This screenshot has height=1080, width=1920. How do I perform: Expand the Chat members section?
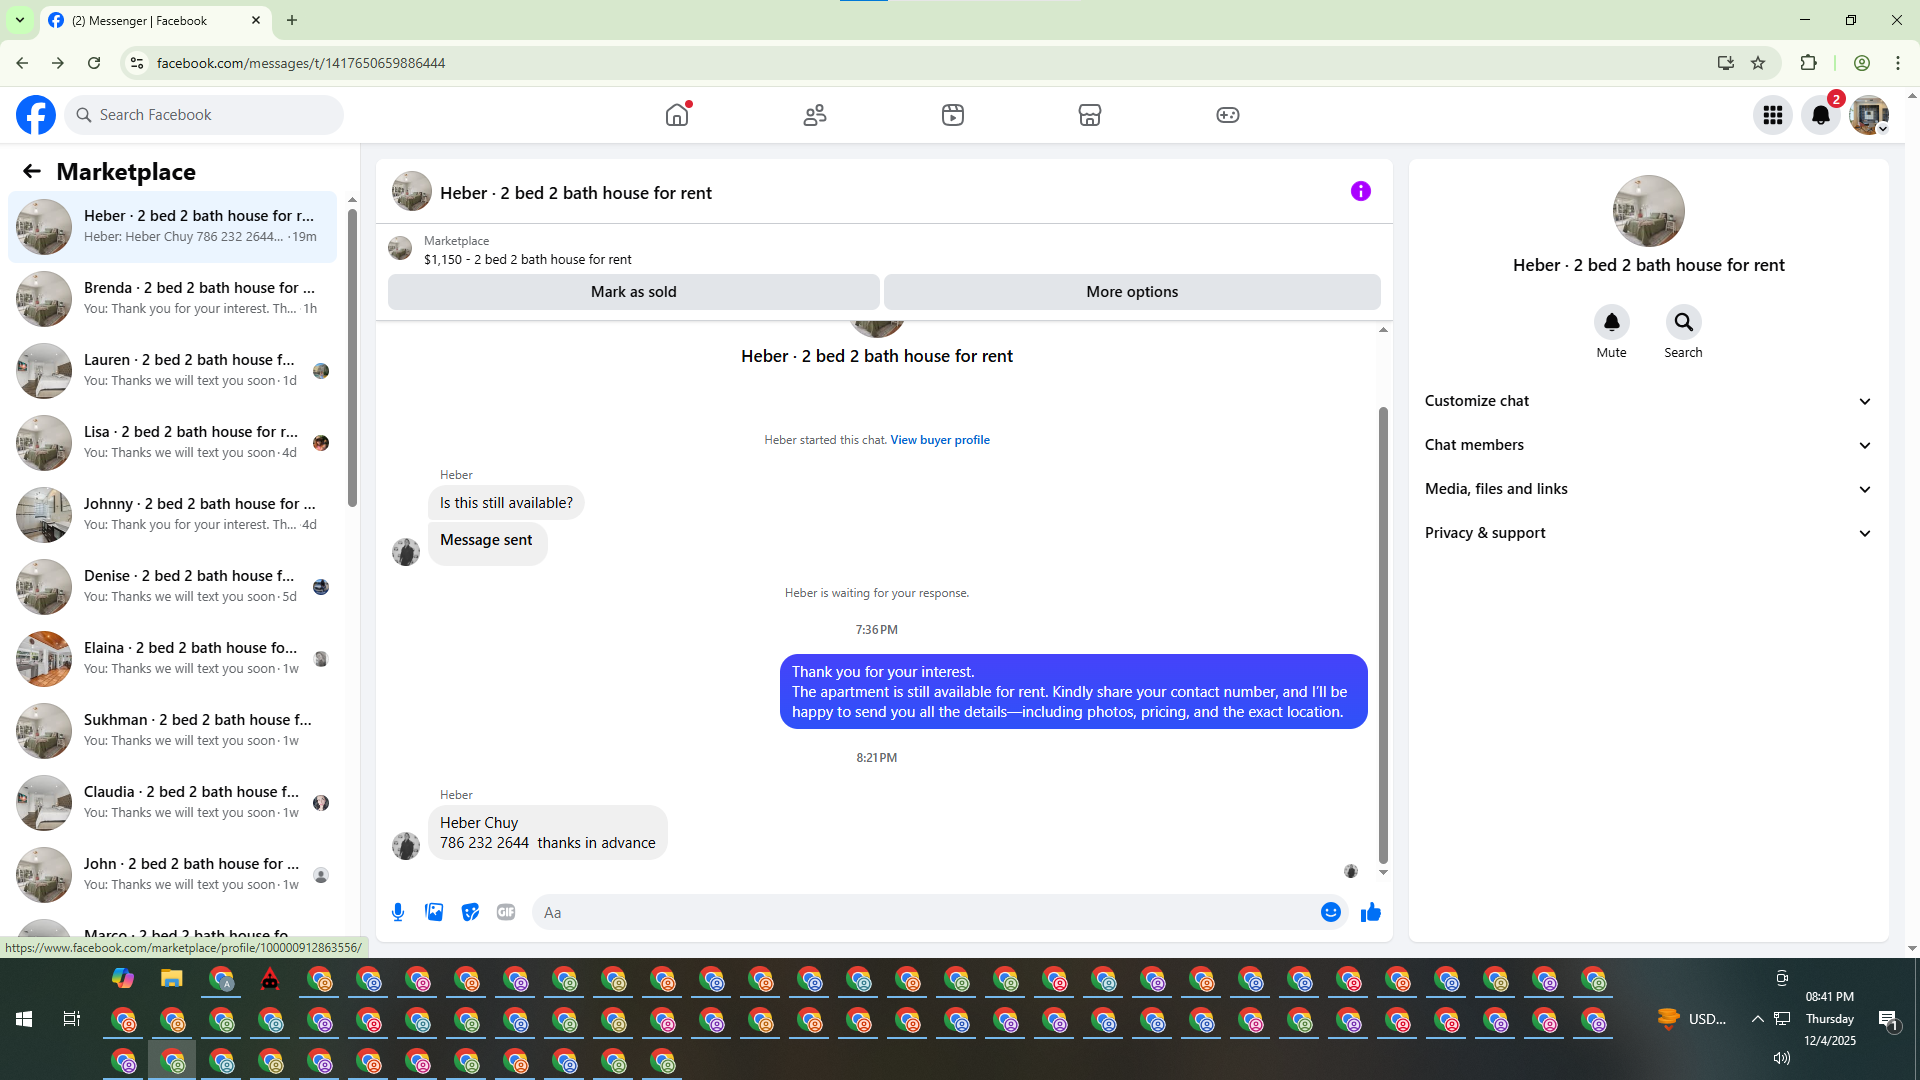tap(1648, 445)
